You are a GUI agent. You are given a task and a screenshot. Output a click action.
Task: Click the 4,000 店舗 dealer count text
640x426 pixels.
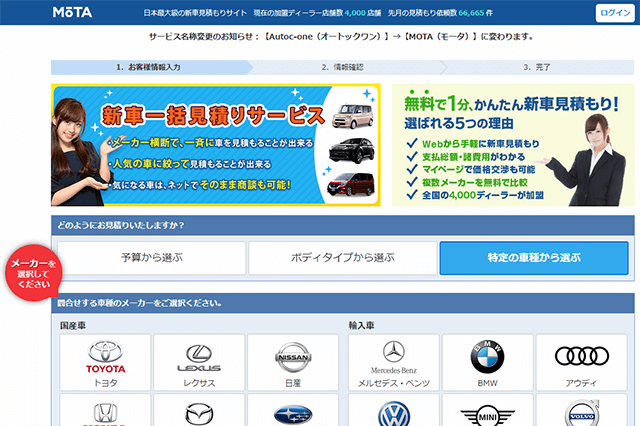[x=362, y=13]
